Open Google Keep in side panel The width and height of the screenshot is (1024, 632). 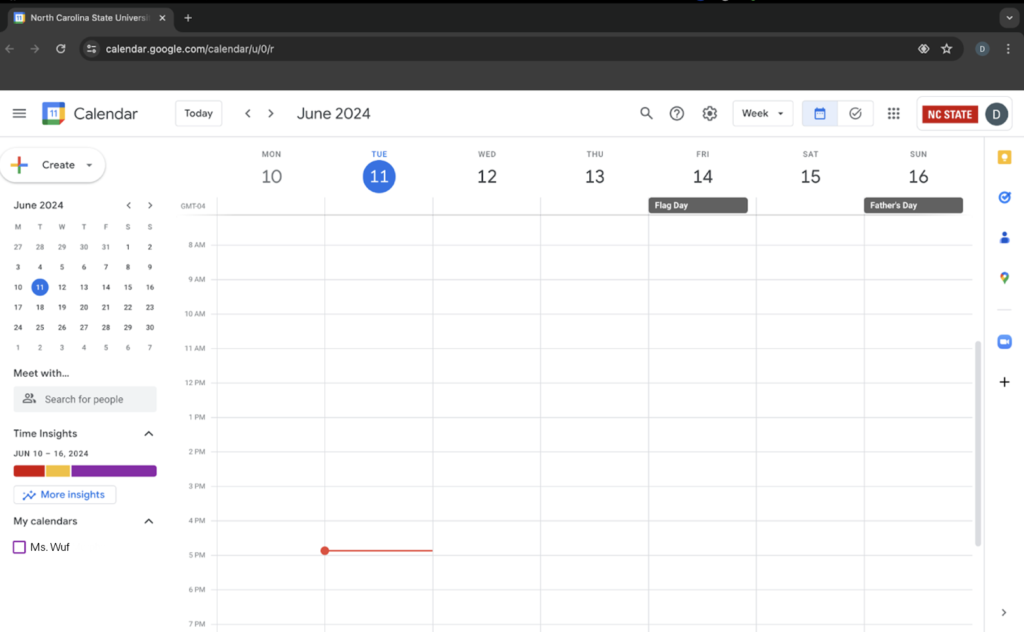pyautogui.click(x=1004, y=157)
